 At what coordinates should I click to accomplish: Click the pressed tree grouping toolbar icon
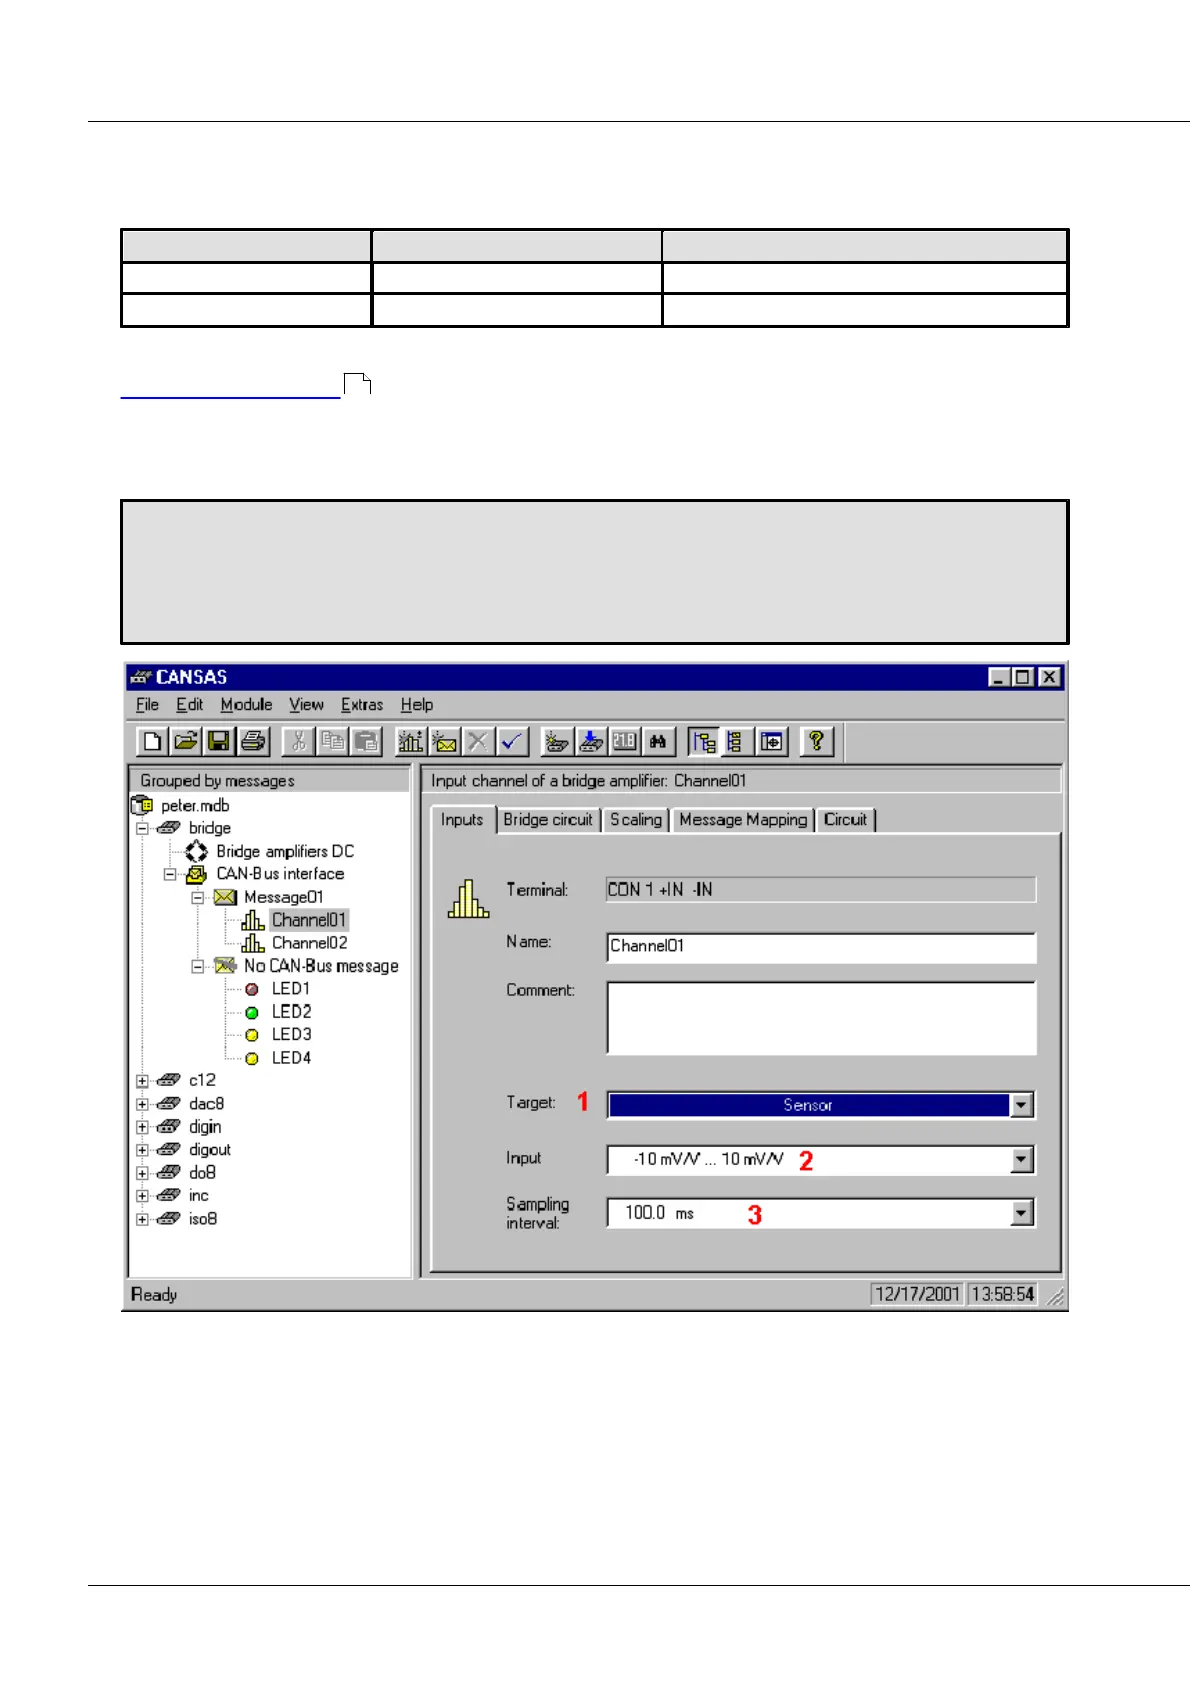[704, 741]
